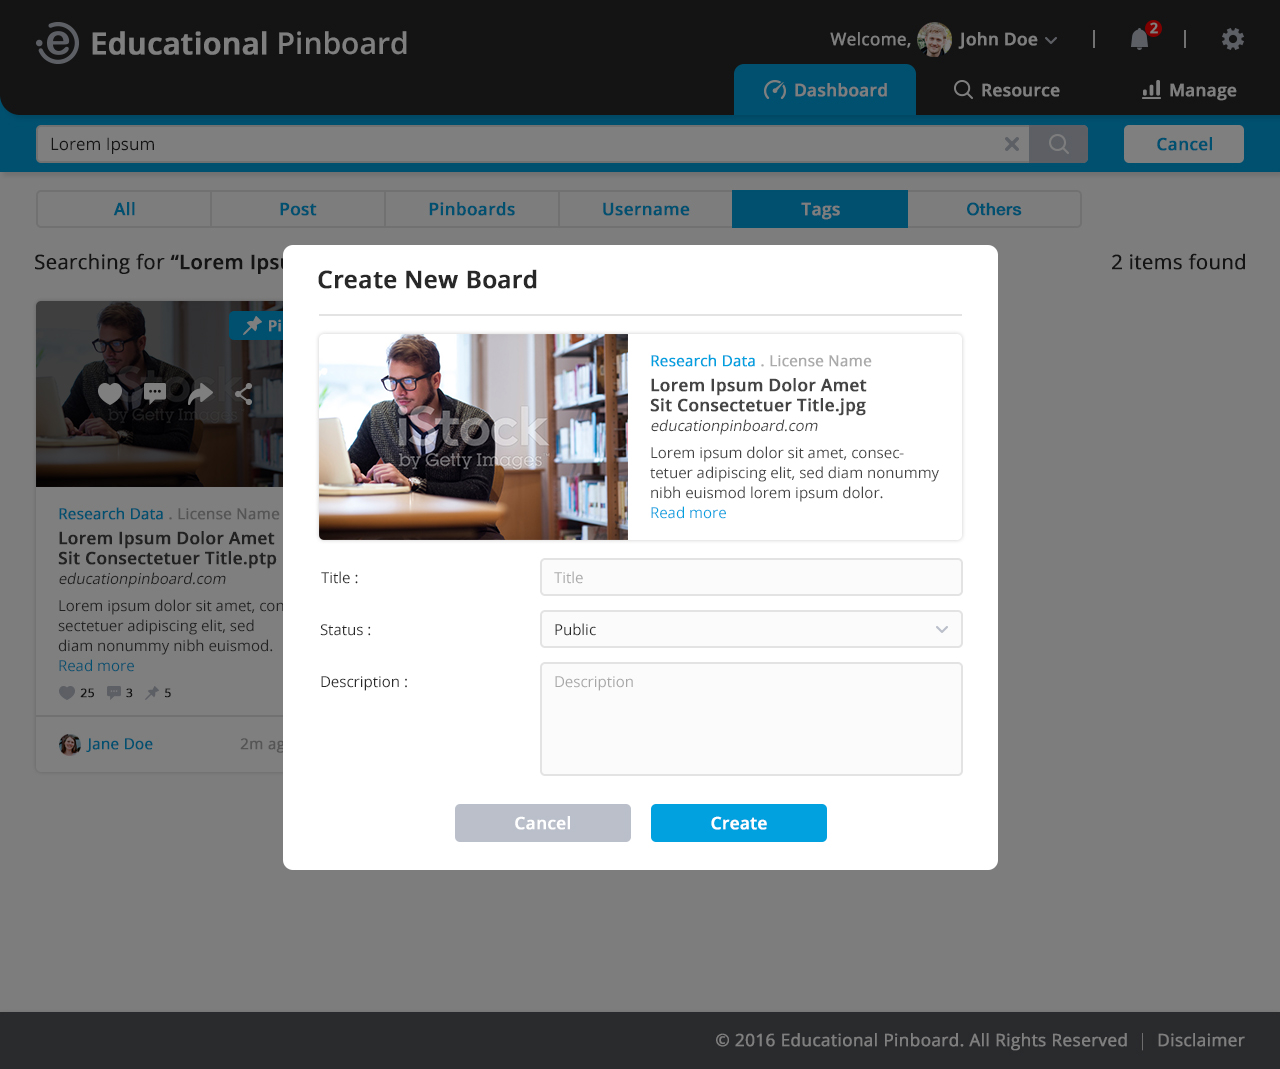1280x1069 pixels.
Task: Click the Educational Pinboard logo icon
Action: (58, 43)
